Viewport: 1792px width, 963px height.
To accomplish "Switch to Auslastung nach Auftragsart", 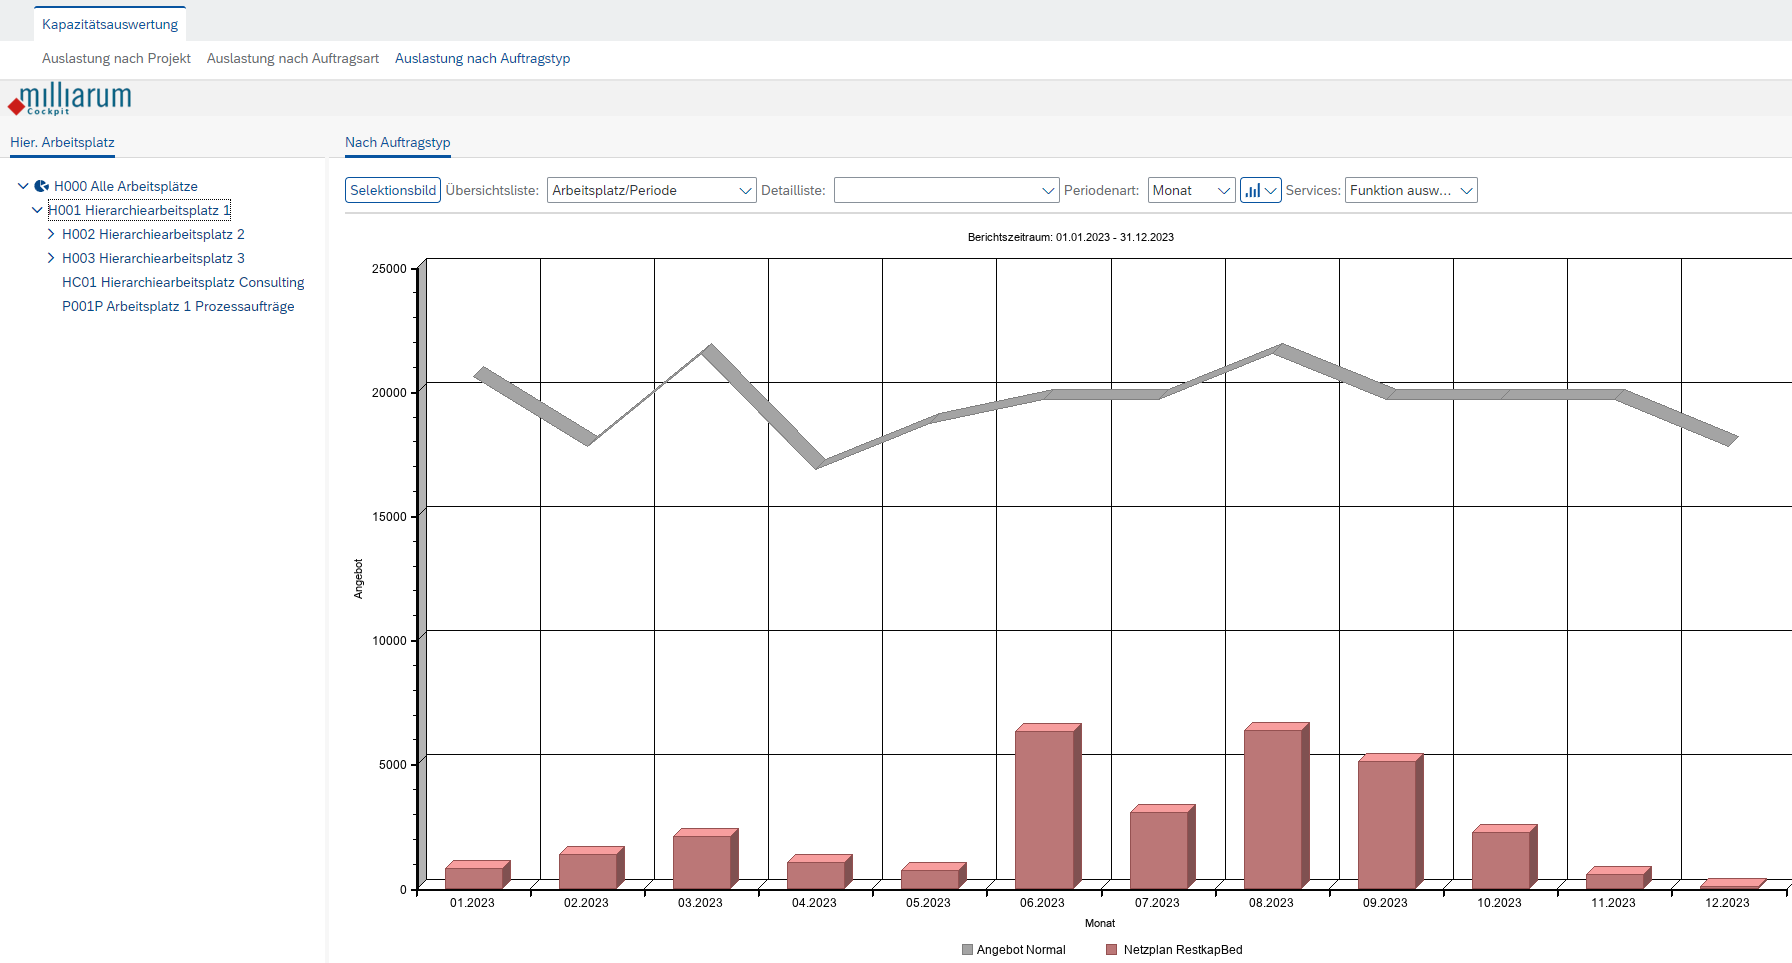I will tap(293, 58).
